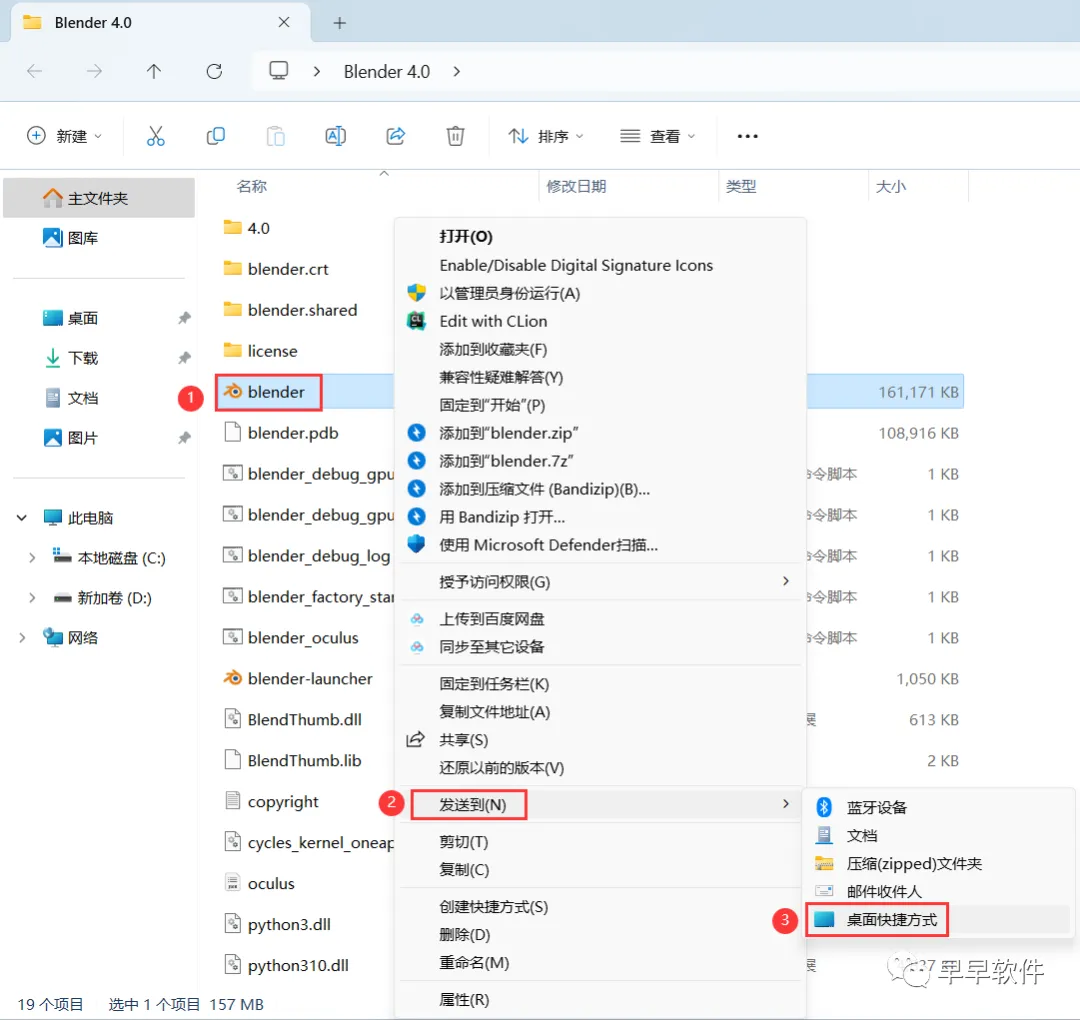Image resolution: width=1080 pixels, height=1020 pixels.
Task: Open the 新建 dropdown
Action: point(64,136)
